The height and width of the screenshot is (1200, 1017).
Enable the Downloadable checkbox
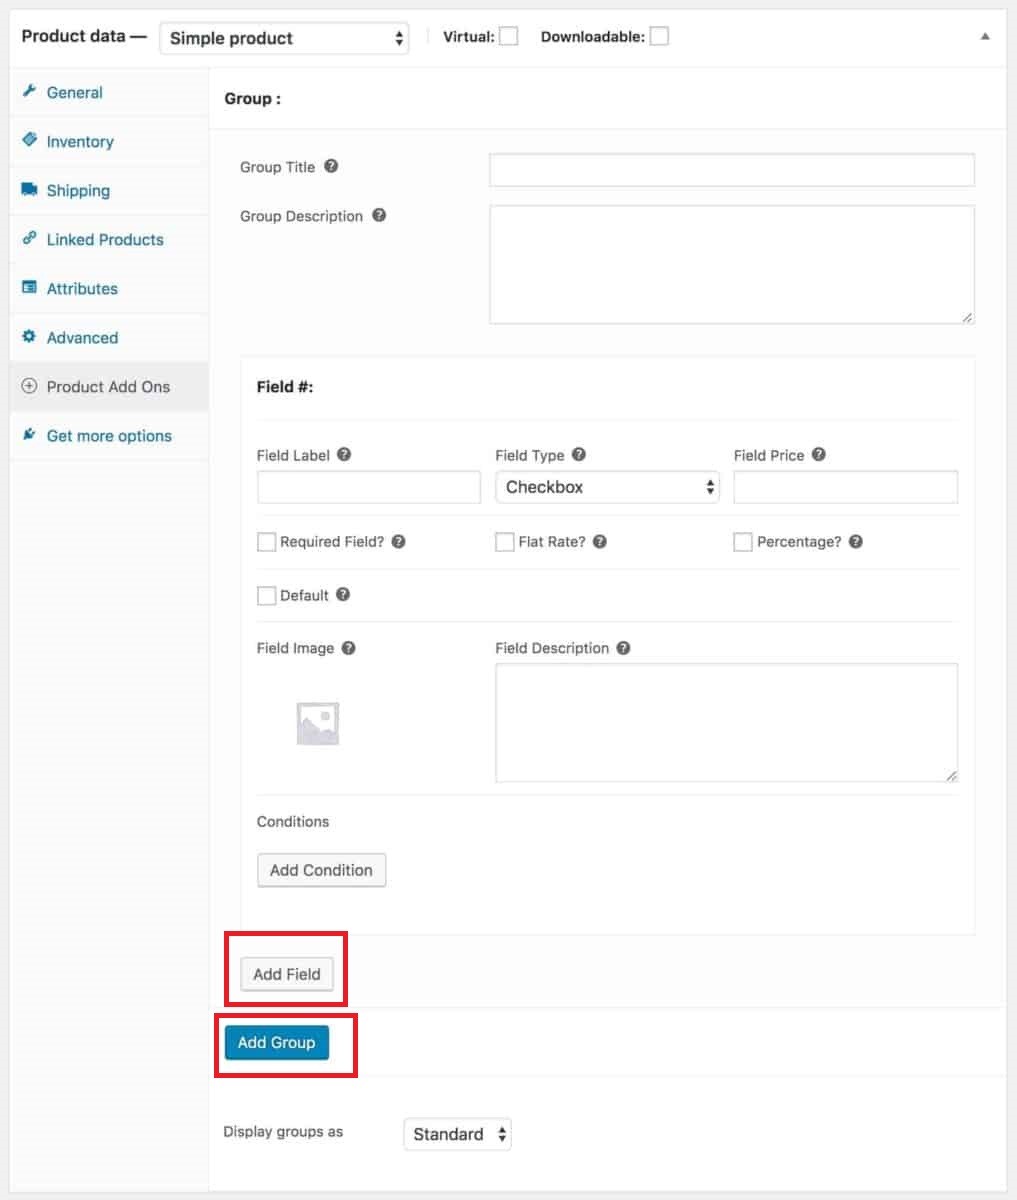coord(659,36)
